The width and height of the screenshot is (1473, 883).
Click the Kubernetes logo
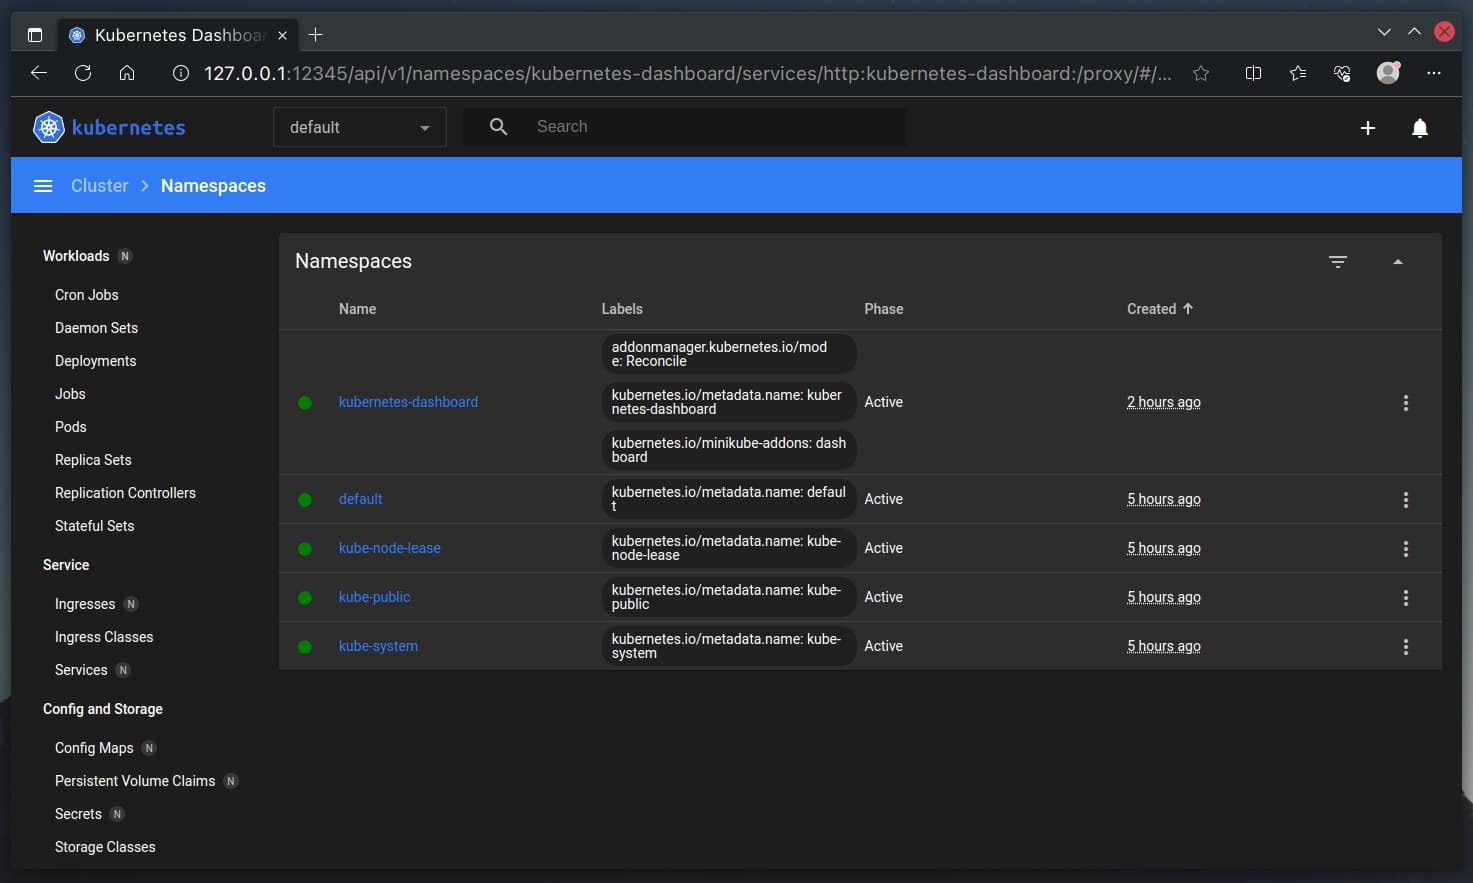pyautogui.click(x=49, y=128)
